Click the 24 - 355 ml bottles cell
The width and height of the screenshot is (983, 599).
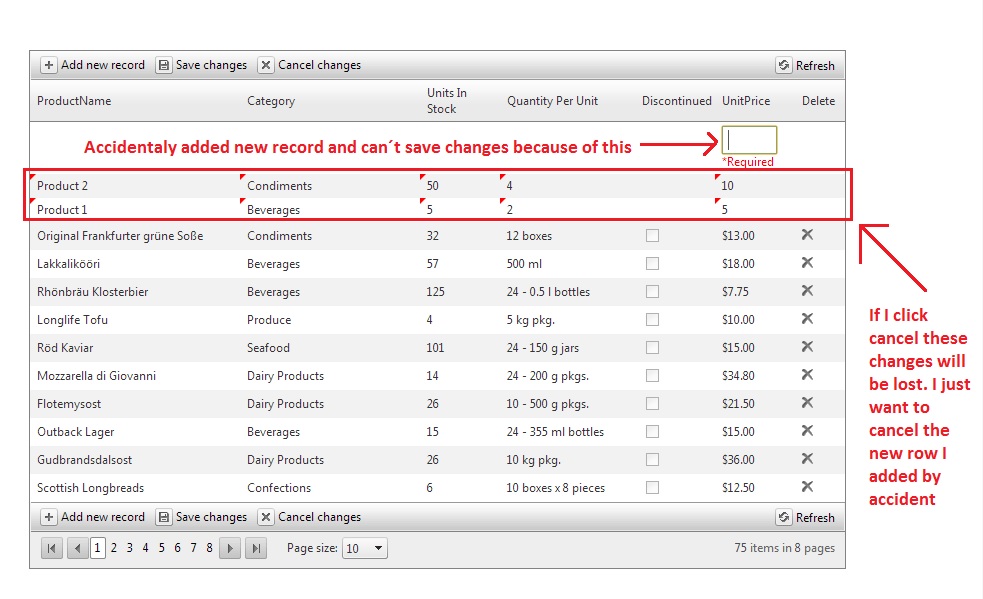555,432
